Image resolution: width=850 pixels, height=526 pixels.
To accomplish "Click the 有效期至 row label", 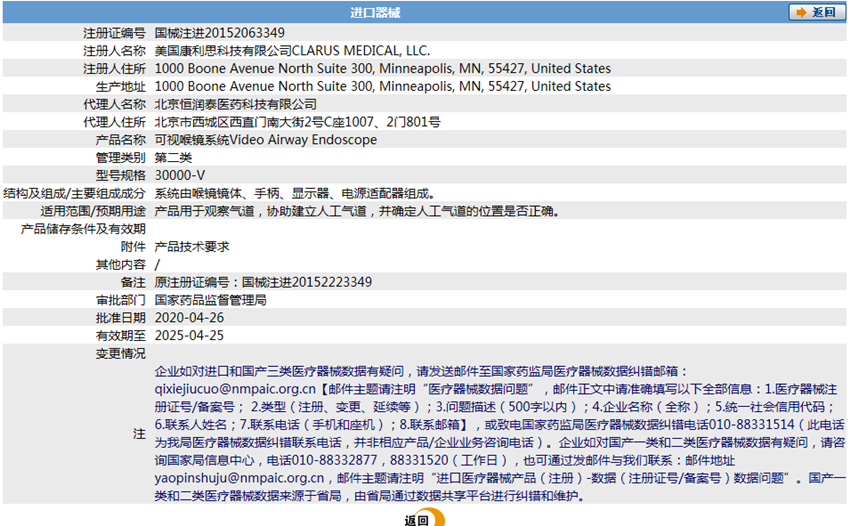I will coord(121,336).
